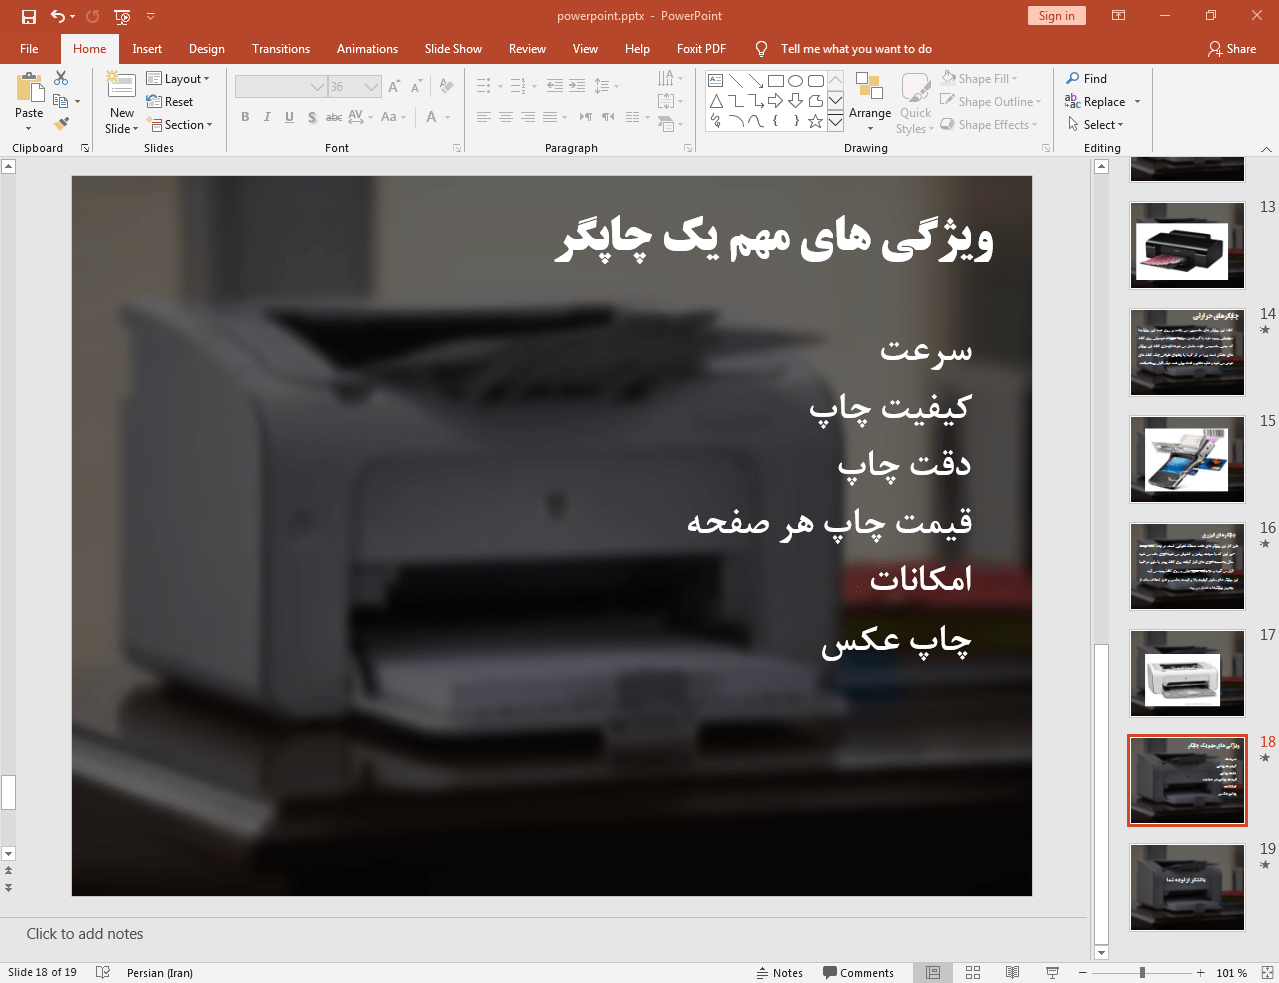Center-align the paragraph text
The width and height of the screenshot is (1279, 983).
pos(506,117)
